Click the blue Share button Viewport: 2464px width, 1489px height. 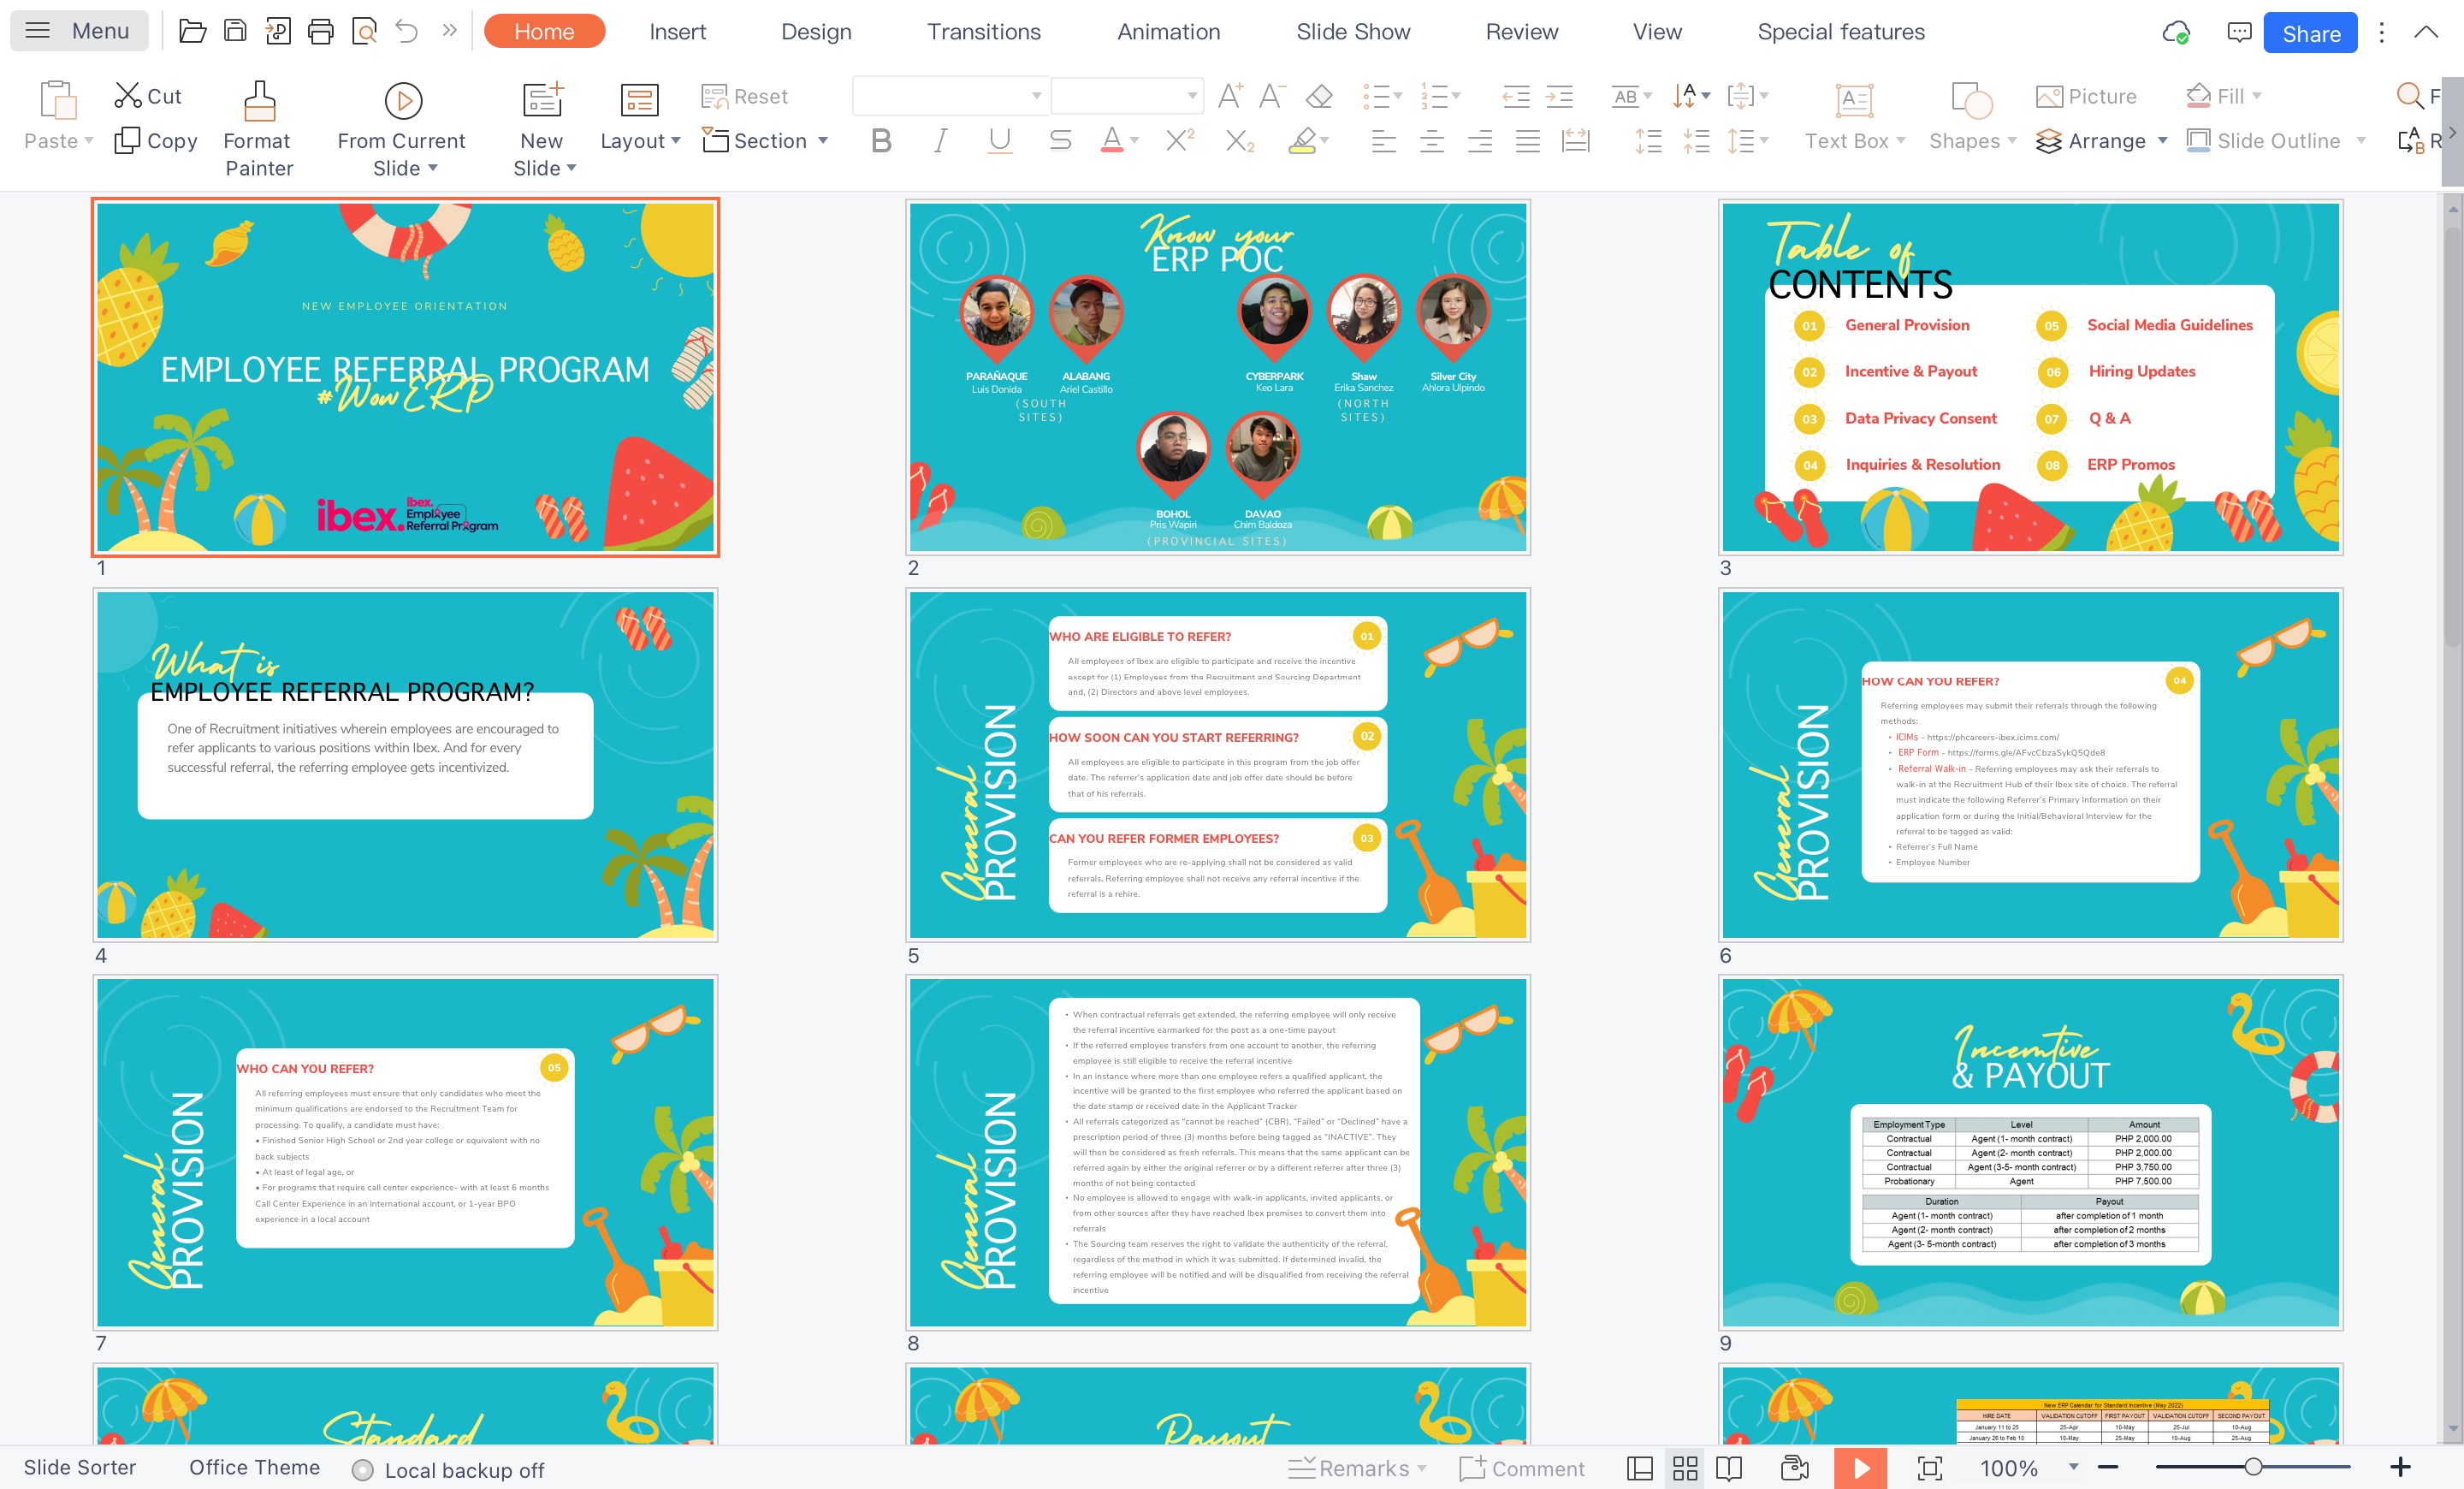pos(2310,33)
